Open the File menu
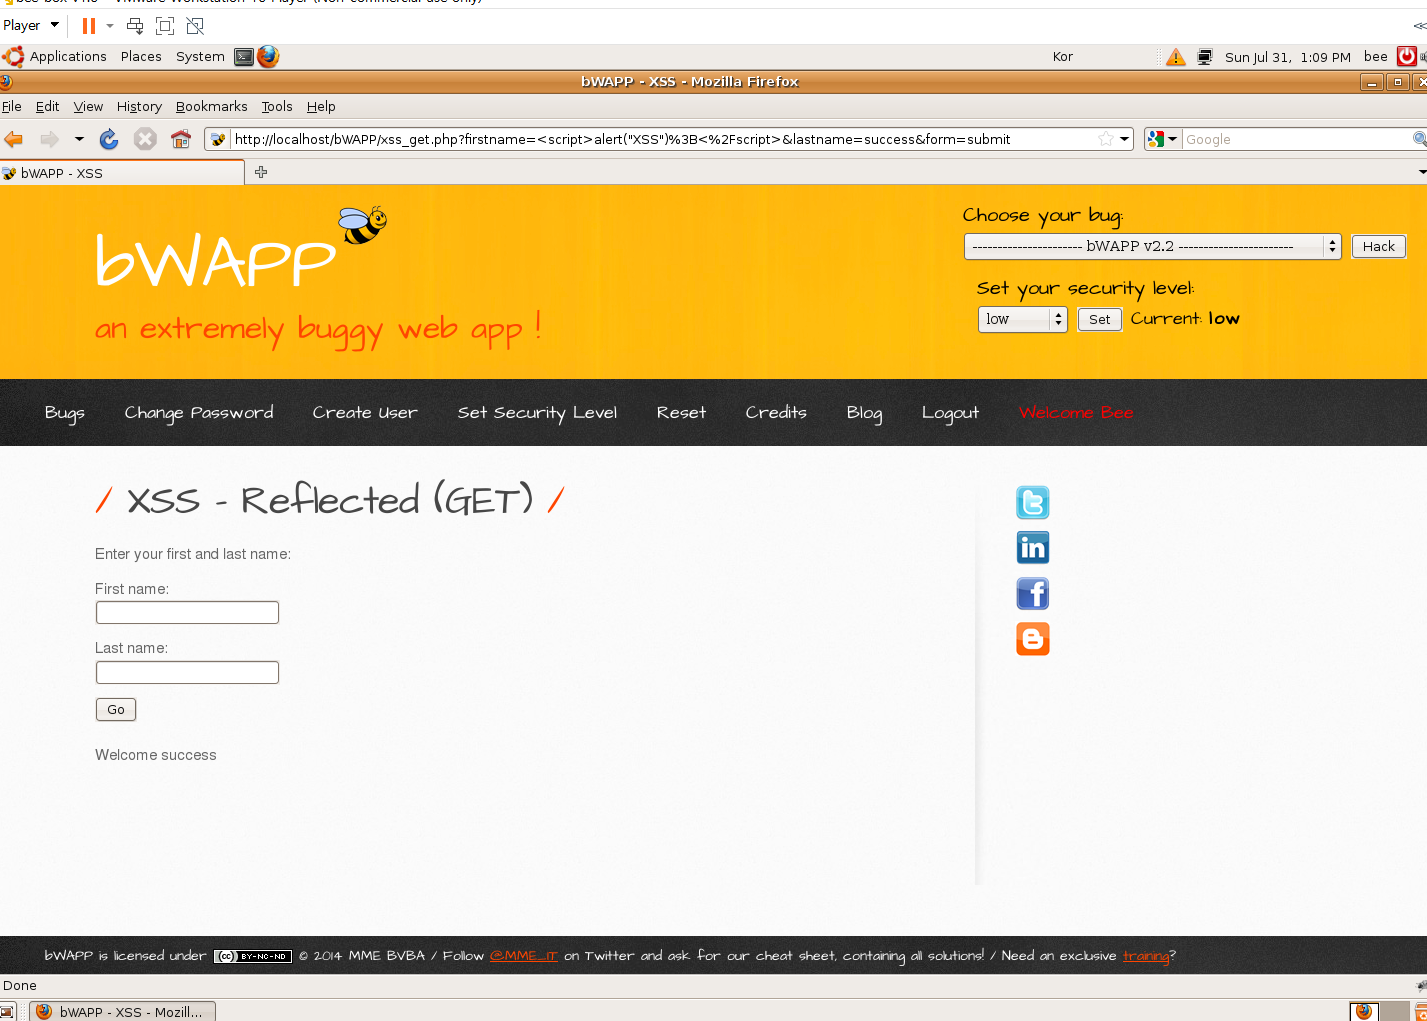The height and width of the screenshot is (1021, 1427). [x=12, y=106]
